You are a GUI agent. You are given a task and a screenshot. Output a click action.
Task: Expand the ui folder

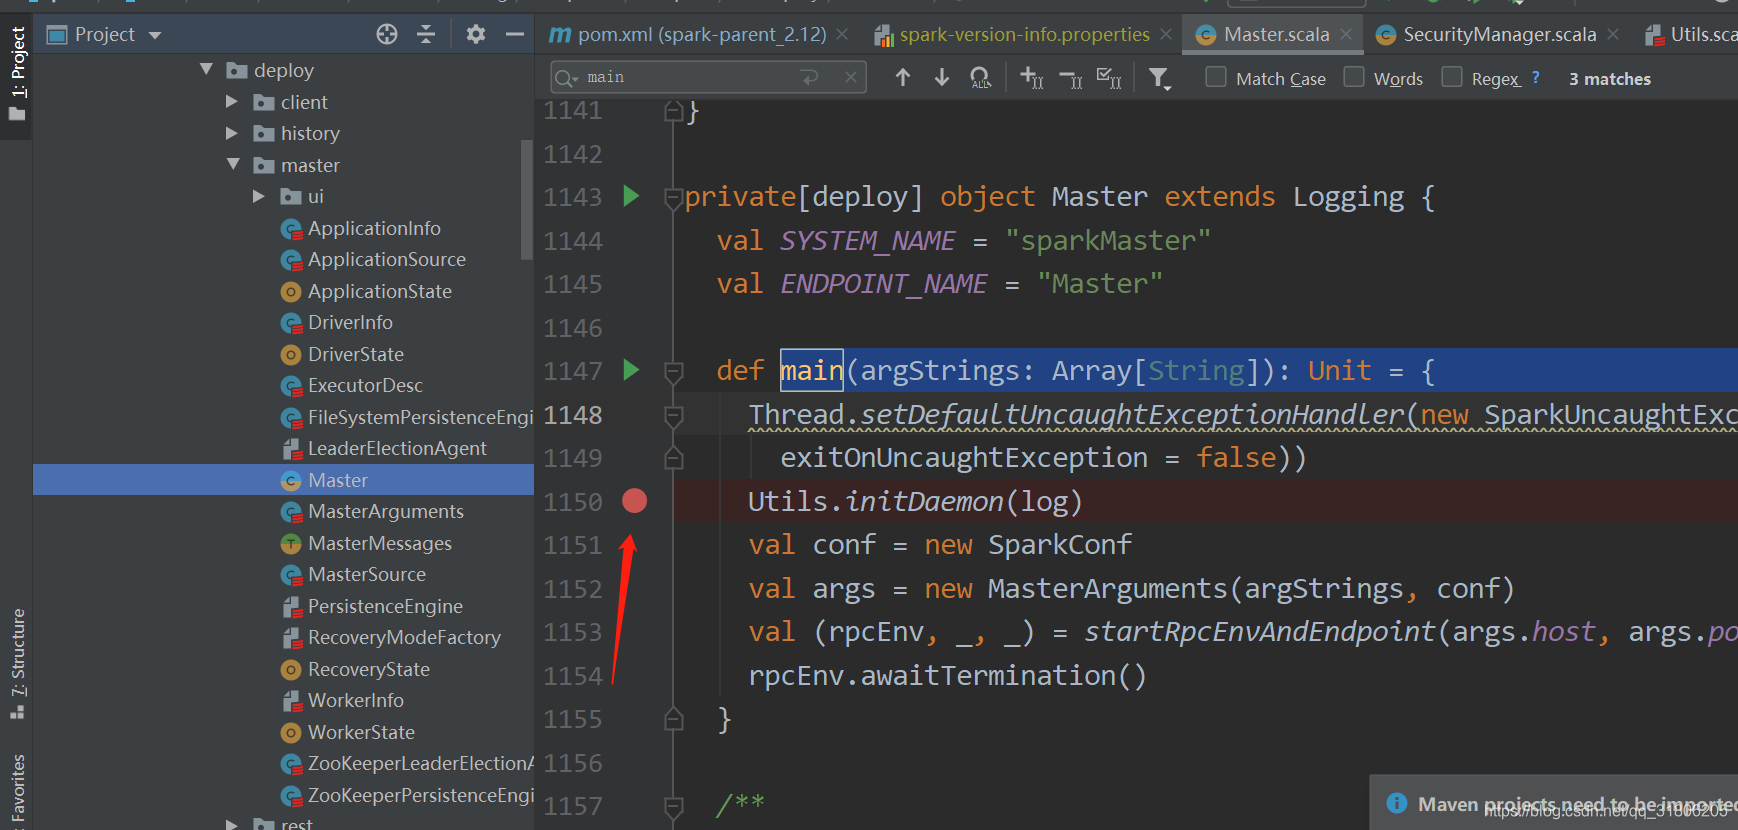tap(259, 196)
